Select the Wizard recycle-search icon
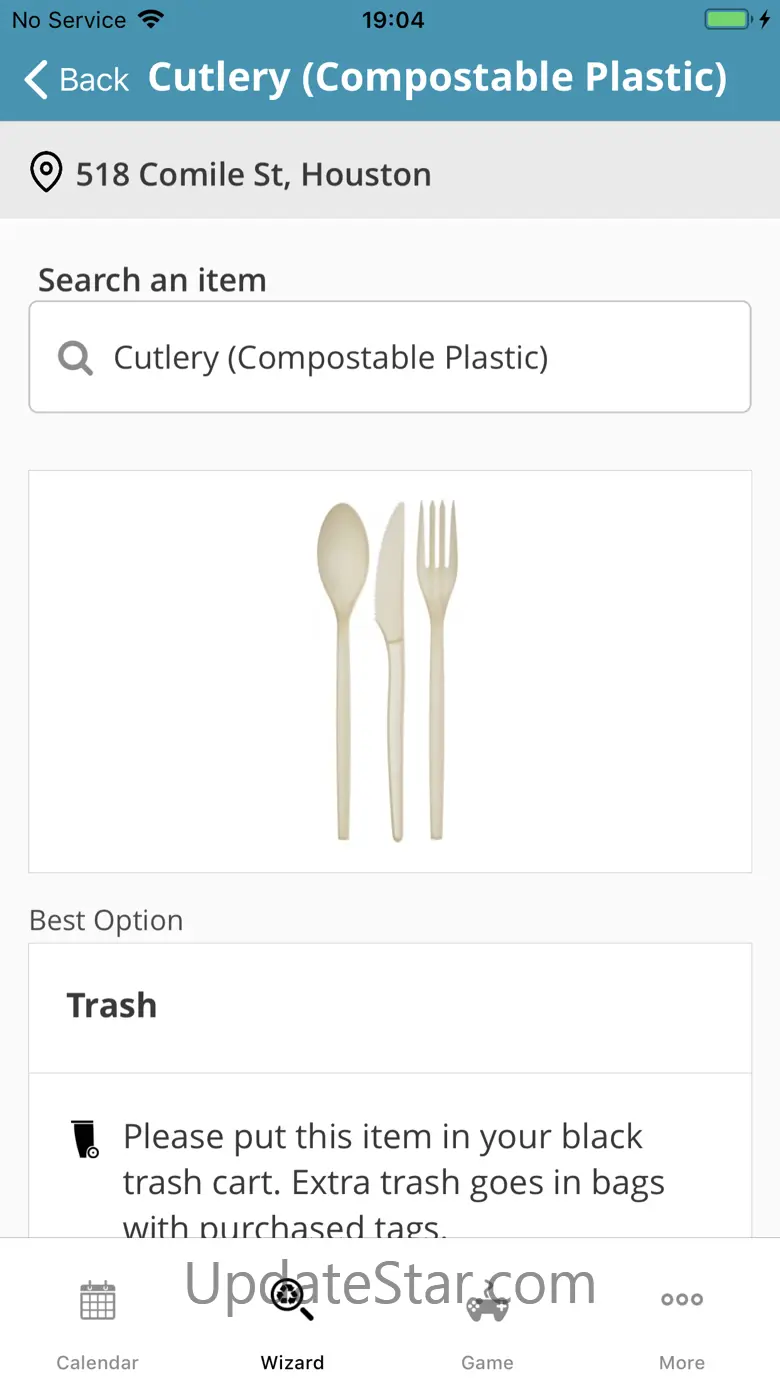This screenshot has width=780, height=1387. [292, 1300]
